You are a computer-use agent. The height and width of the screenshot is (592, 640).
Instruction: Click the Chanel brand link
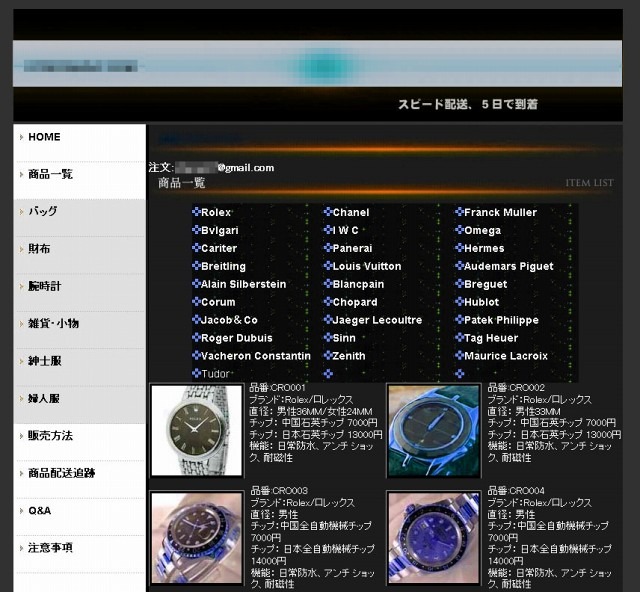point(351,212)
